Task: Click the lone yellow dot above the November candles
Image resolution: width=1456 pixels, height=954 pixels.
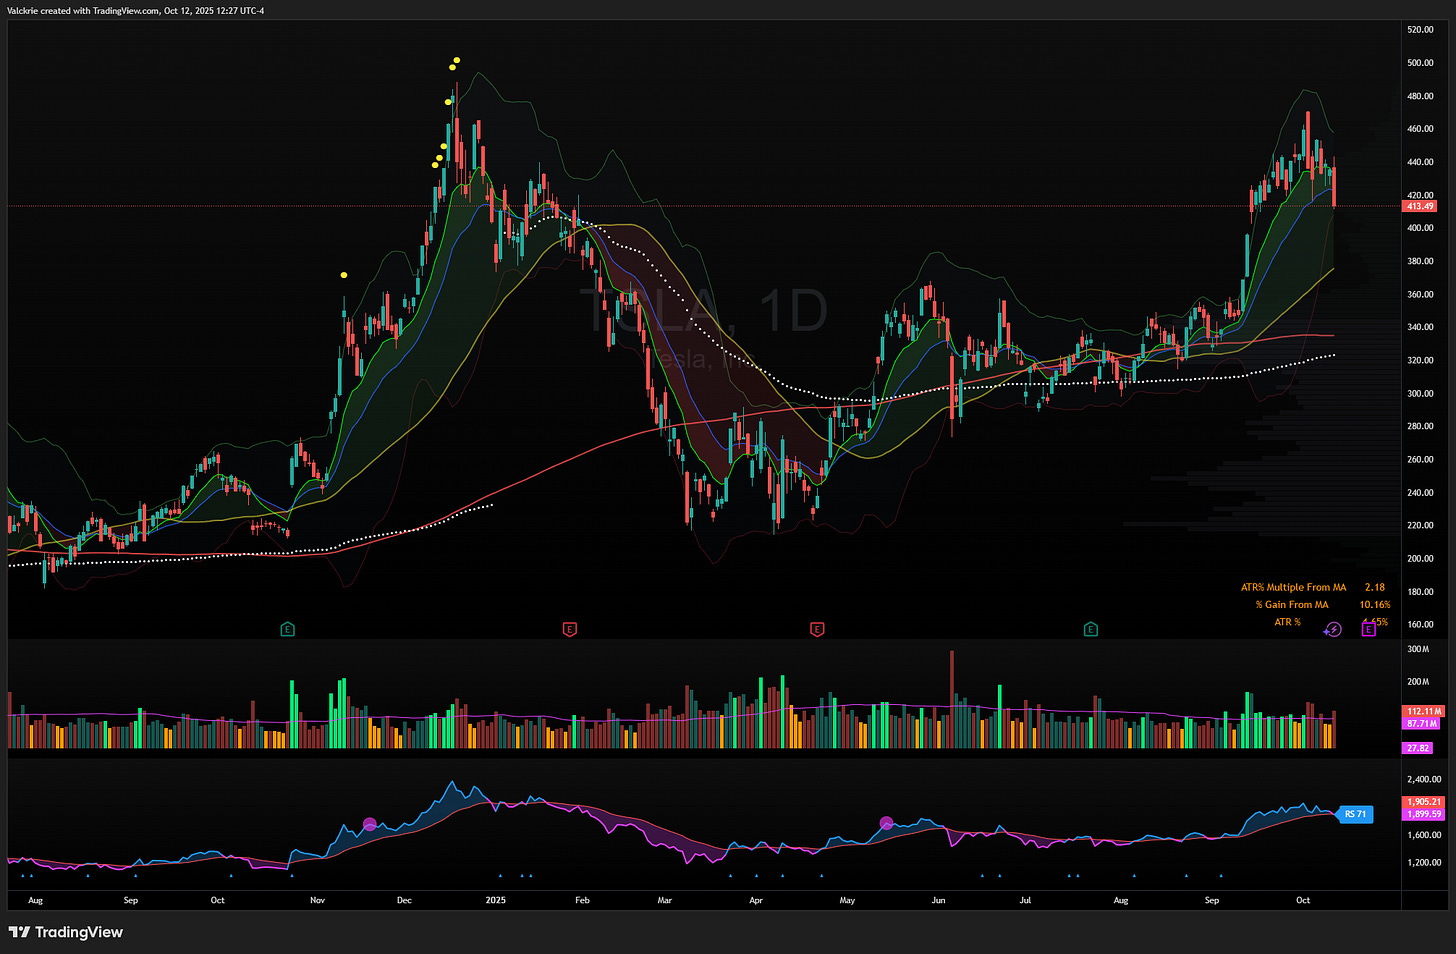Action: (344, 275)
